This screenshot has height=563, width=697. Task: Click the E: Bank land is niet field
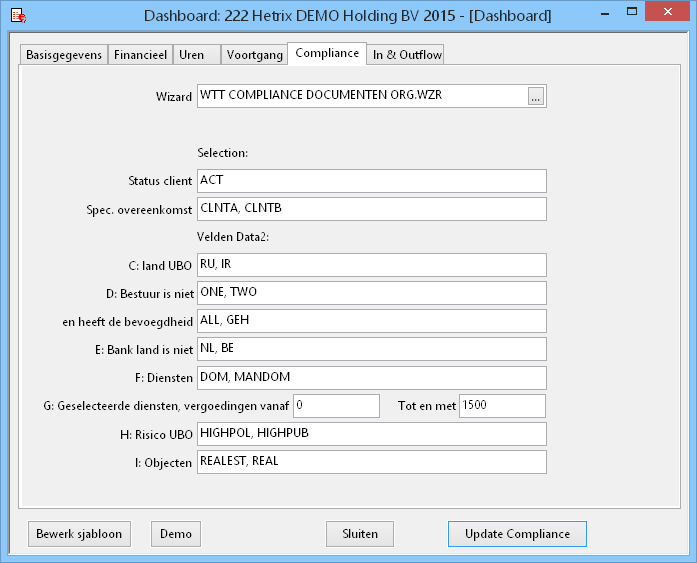coord(372,349)
